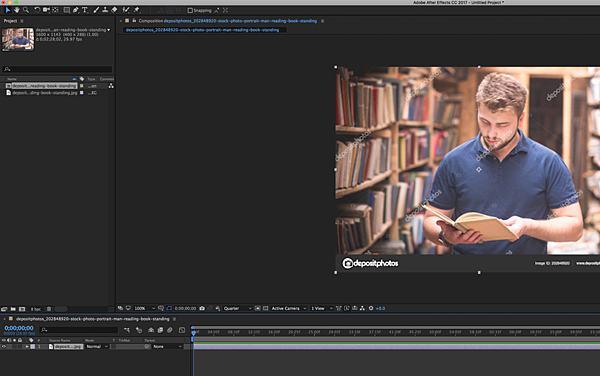The image size is (600, 376).
Task: Open the Graph Editor in timeline
Action: (x=182, y=330)
